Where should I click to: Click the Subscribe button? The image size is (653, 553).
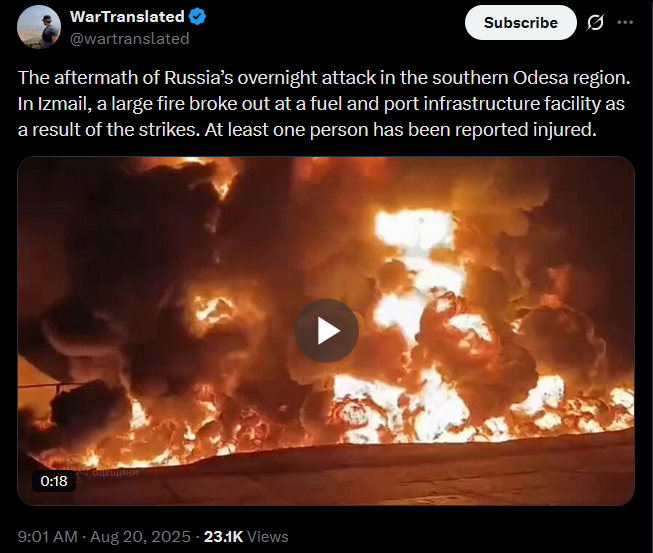(521, 22)
